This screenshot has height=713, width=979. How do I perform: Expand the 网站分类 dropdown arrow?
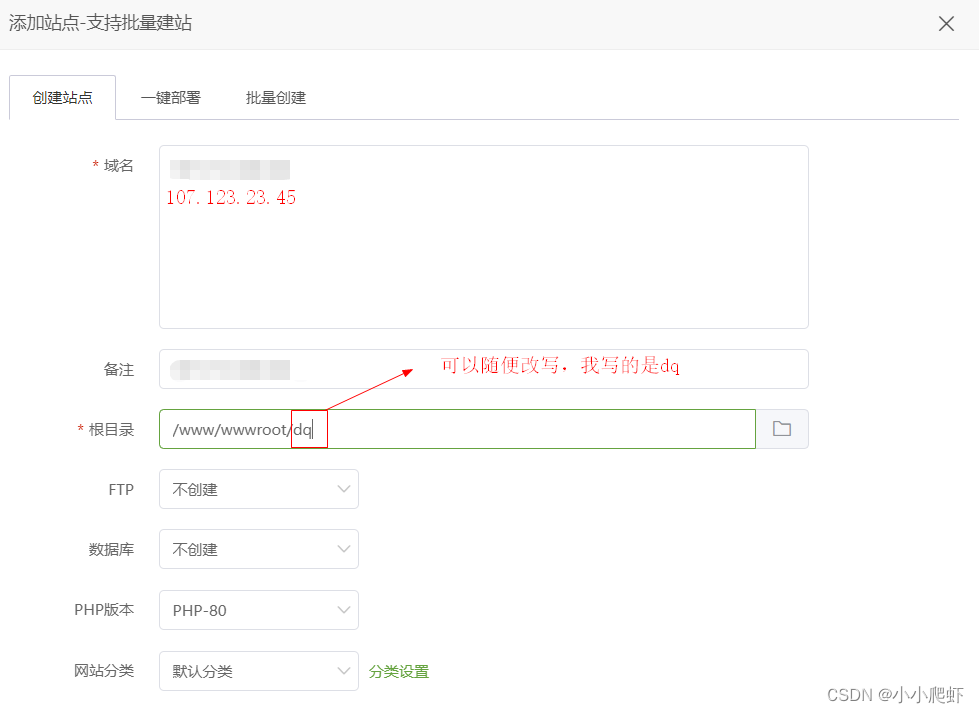(343, 671)
